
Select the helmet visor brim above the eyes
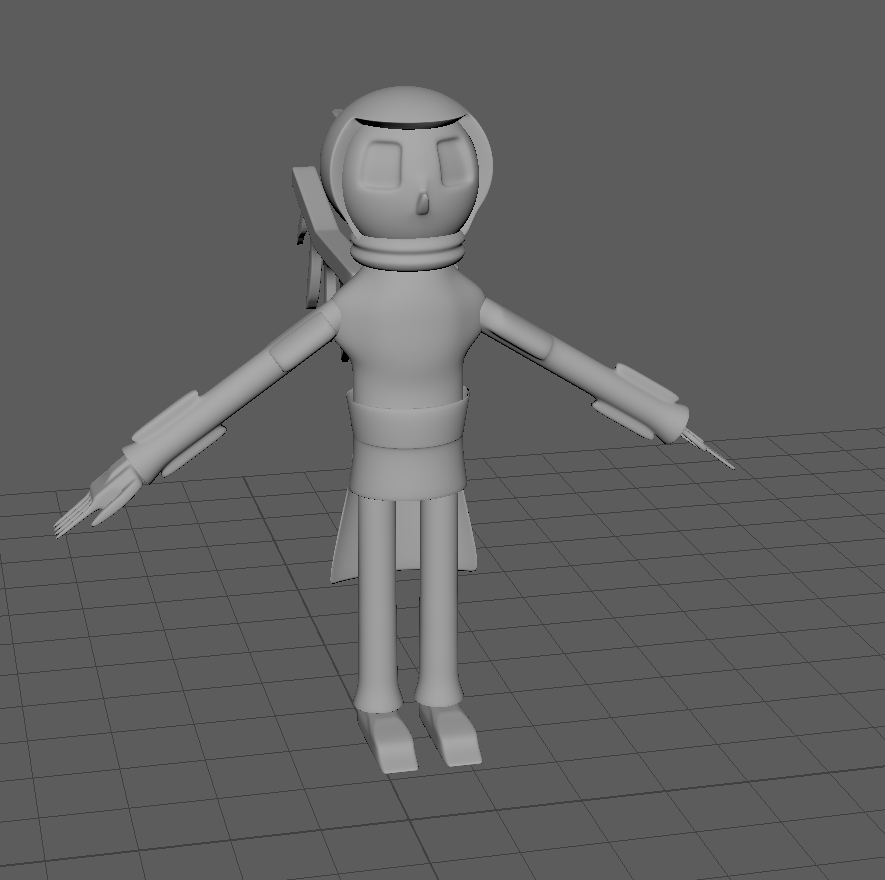point(411,122)
